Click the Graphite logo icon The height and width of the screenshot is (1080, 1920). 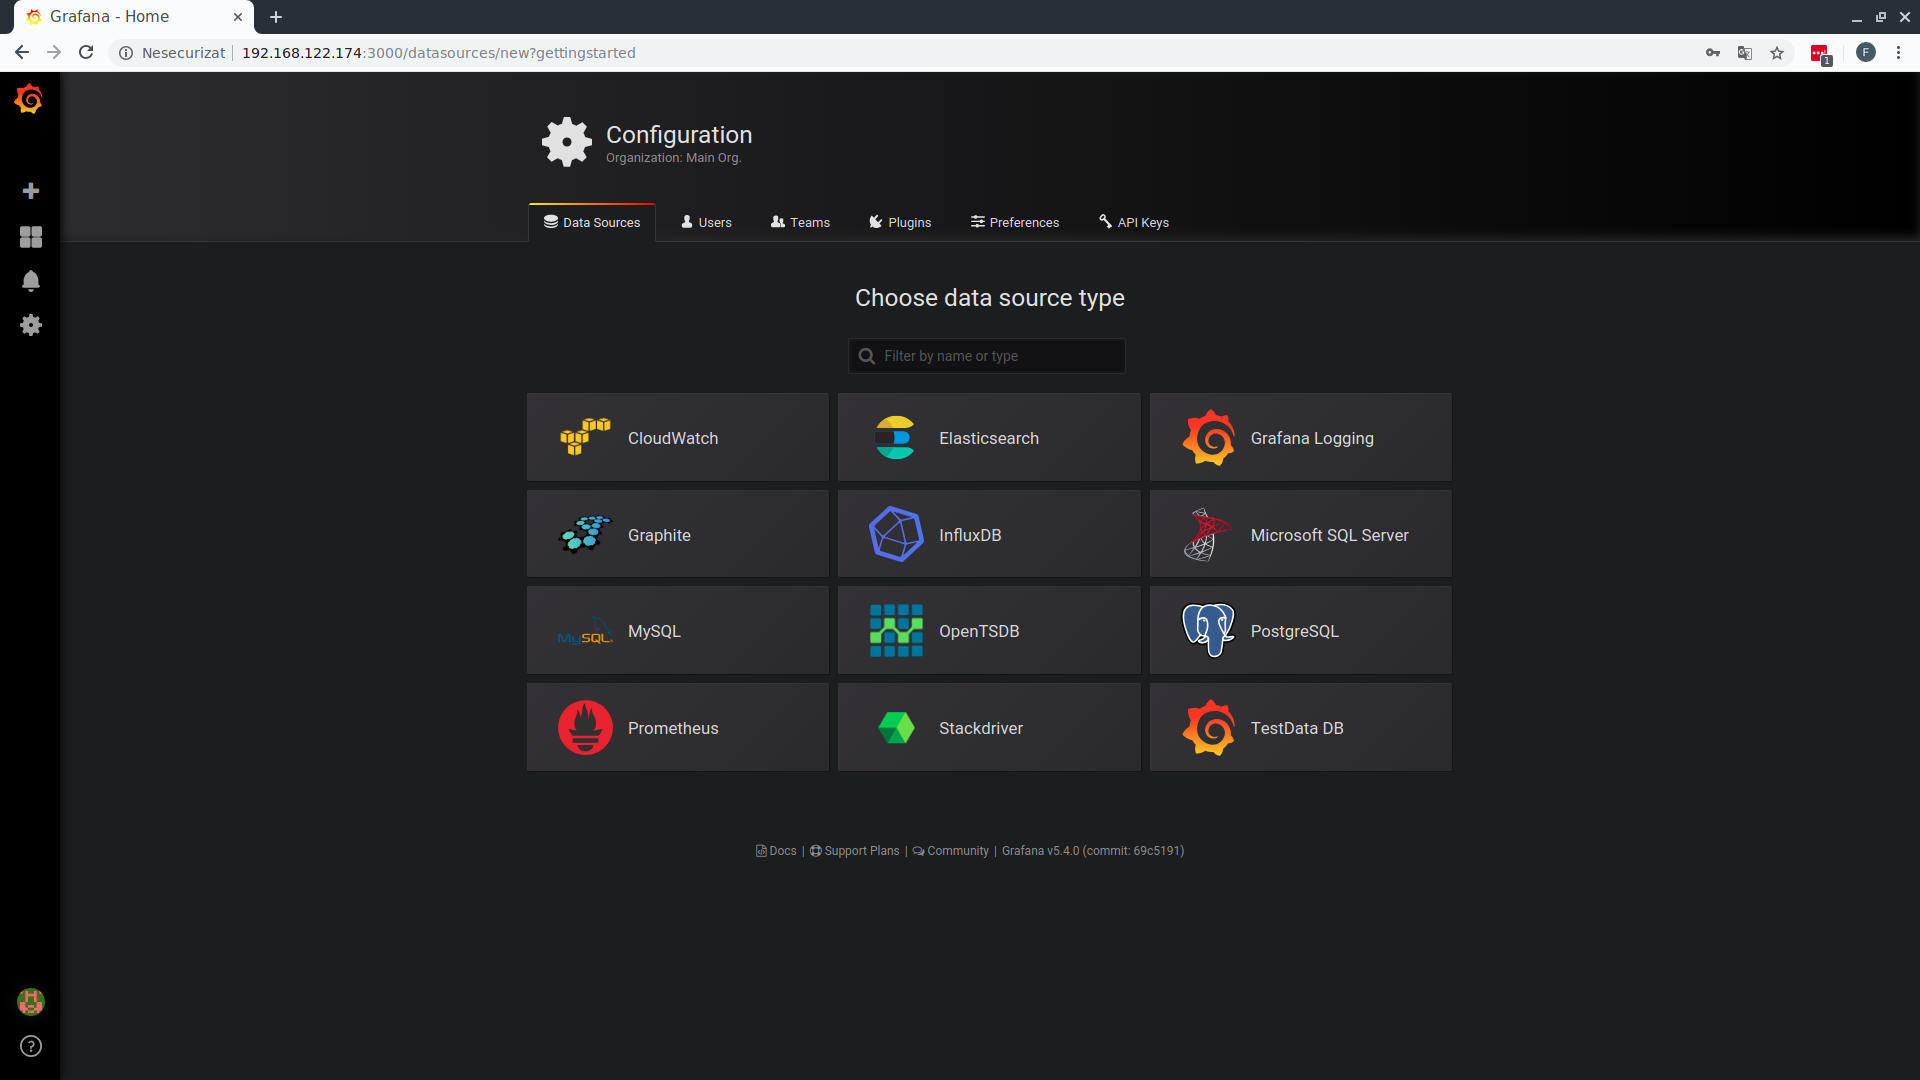585,534
